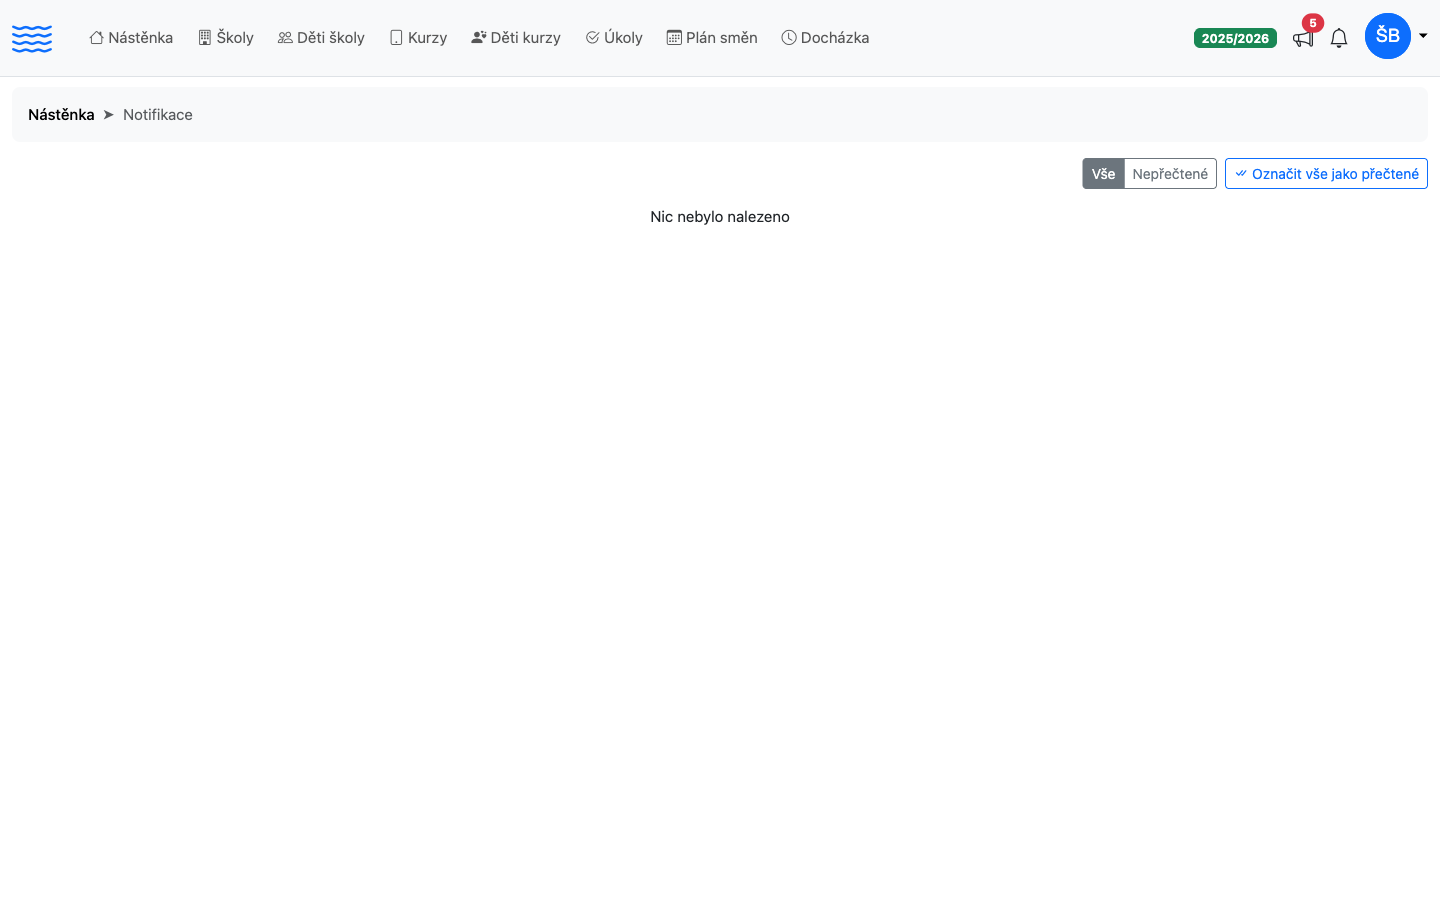
Task: Click the calendar icon beside Plán směn
Action: [x=674, y=37]
